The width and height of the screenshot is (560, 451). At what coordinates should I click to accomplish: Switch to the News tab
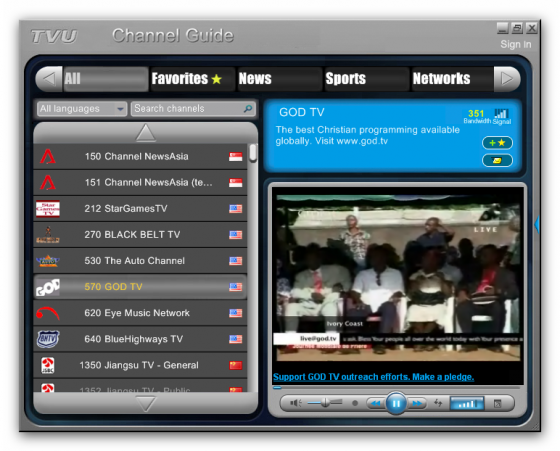pyautogui.click(x=280, y=79)
